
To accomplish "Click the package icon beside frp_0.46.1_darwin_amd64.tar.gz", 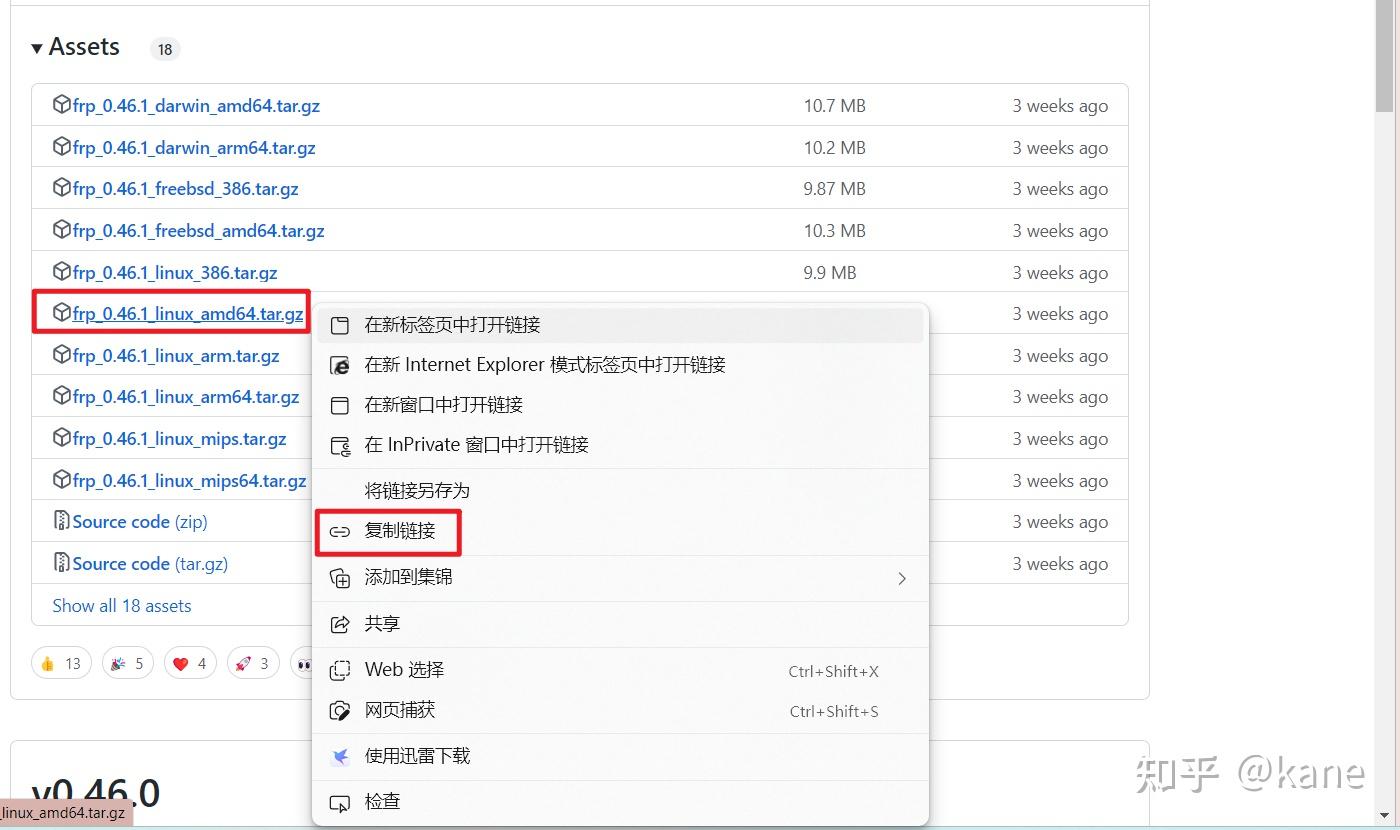I will [x=60, y=104].
